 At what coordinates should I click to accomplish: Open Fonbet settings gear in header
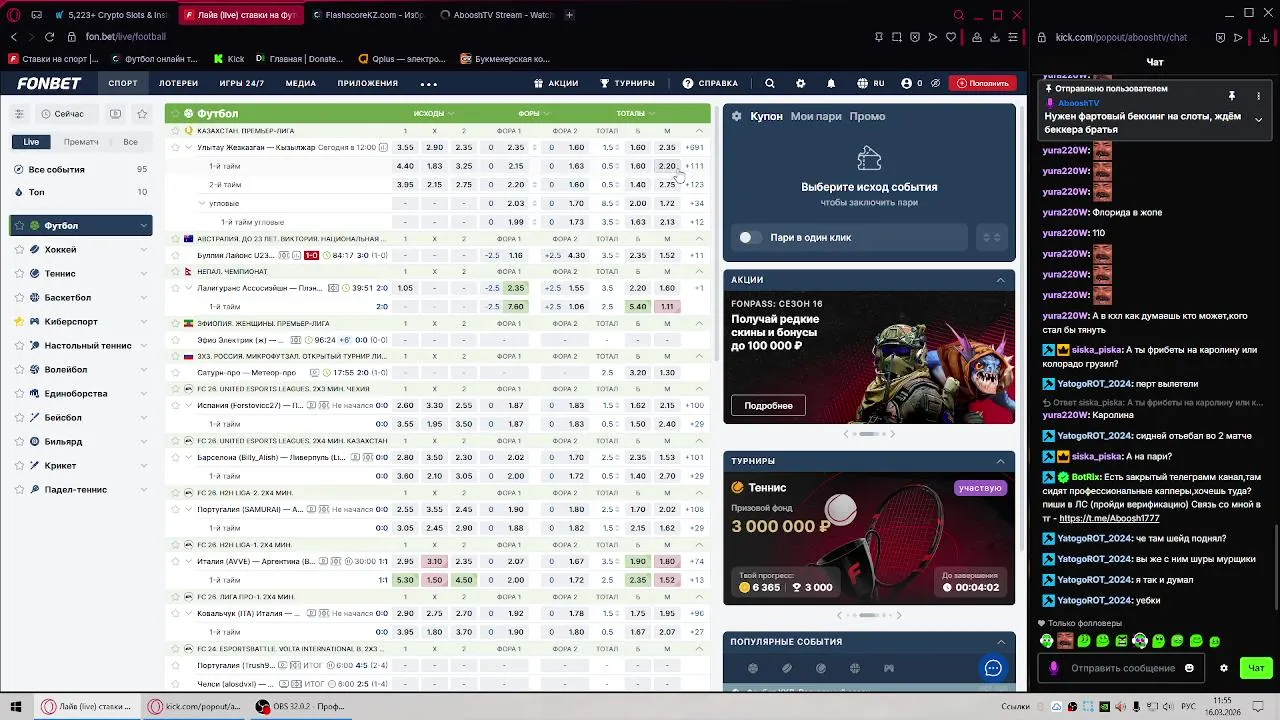(x=800, y=83)
